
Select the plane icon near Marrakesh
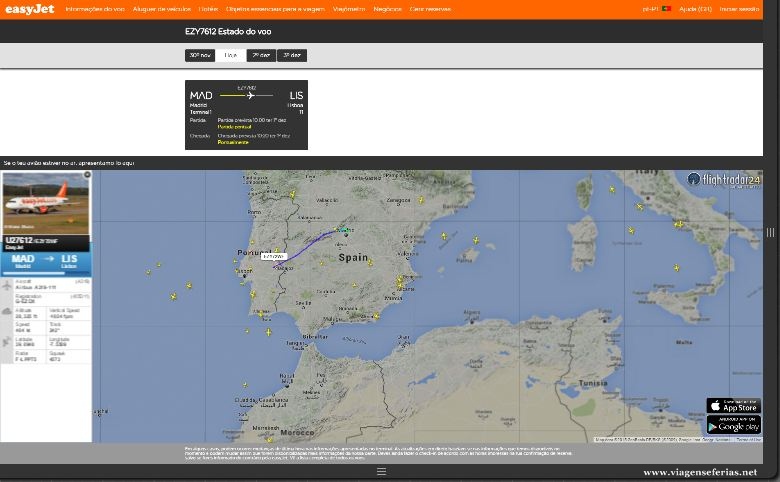pyautogui.click(x=269, y=439)
